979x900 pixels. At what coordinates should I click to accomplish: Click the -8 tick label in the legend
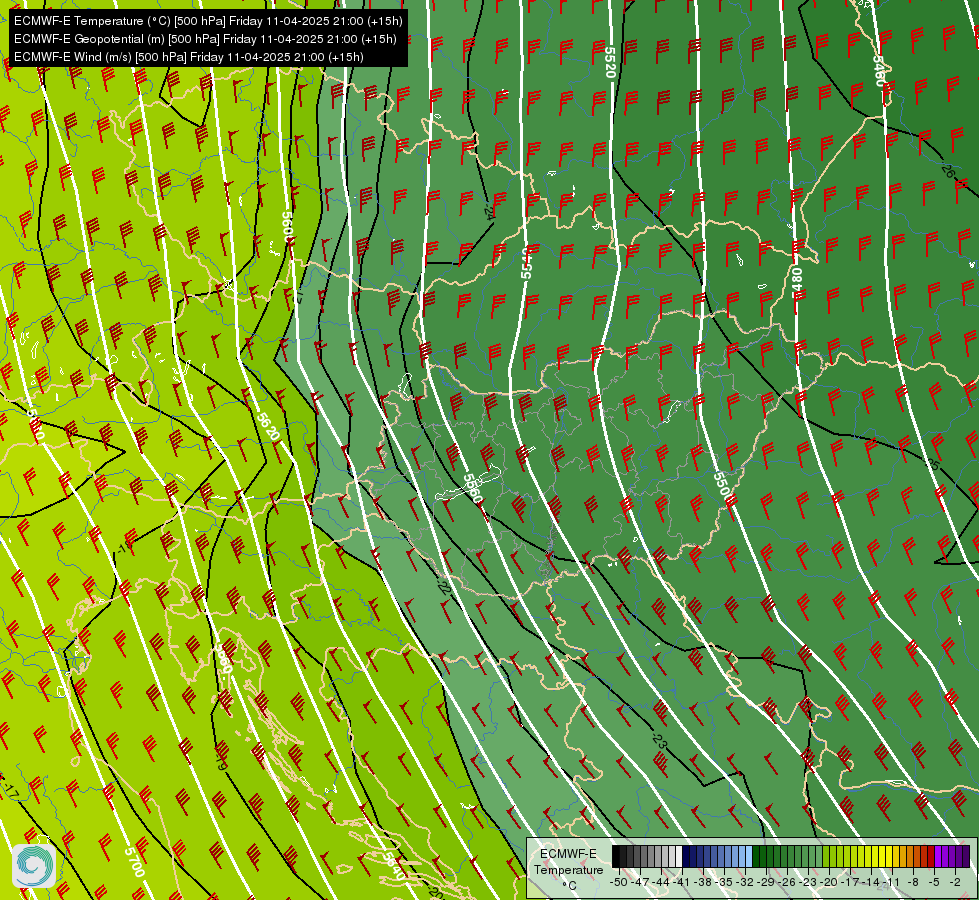[913, 882]
